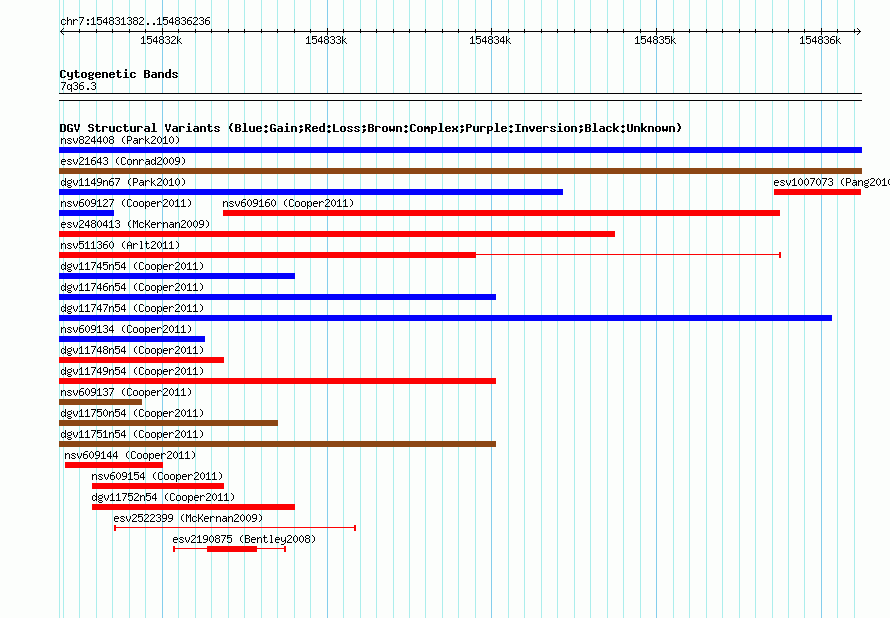Screen dimensions: 890x618
Task: Click the esv2480413 (McKernan2009) red bar
Action: click(337, 234)
